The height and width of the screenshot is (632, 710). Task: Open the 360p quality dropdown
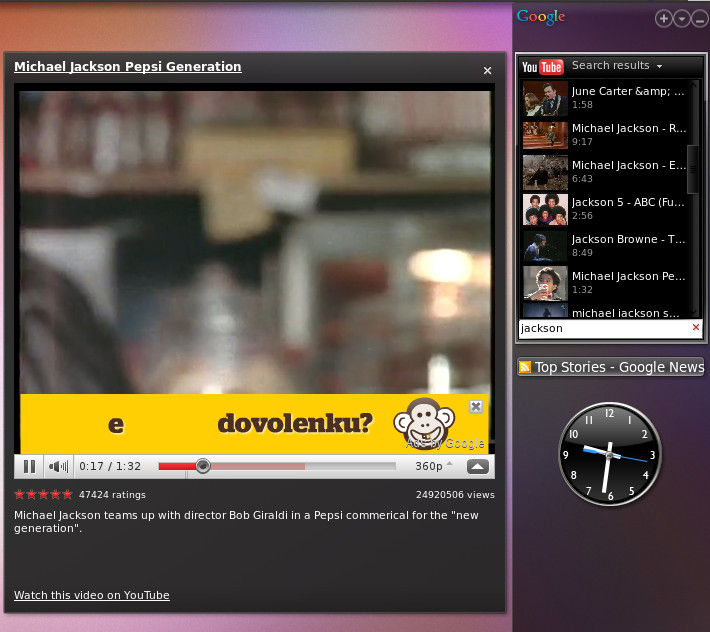[x=434, y=466]
